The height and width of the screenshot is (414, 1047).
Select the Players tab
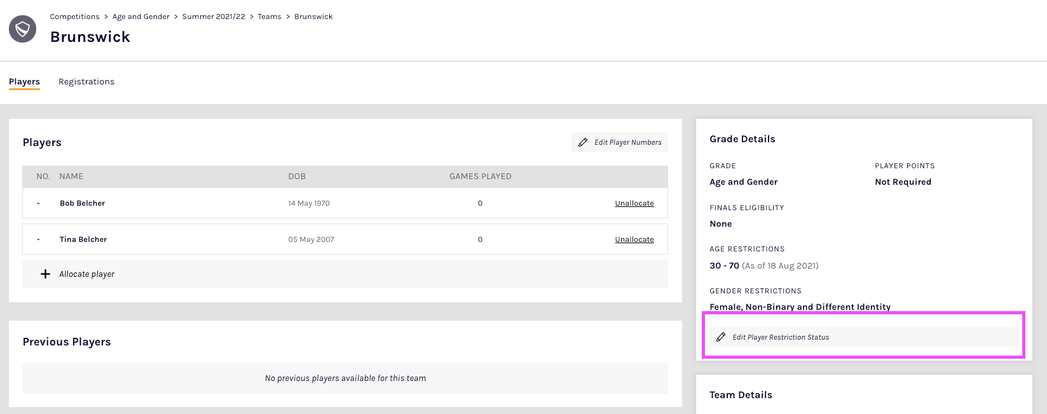coord(24,82)
